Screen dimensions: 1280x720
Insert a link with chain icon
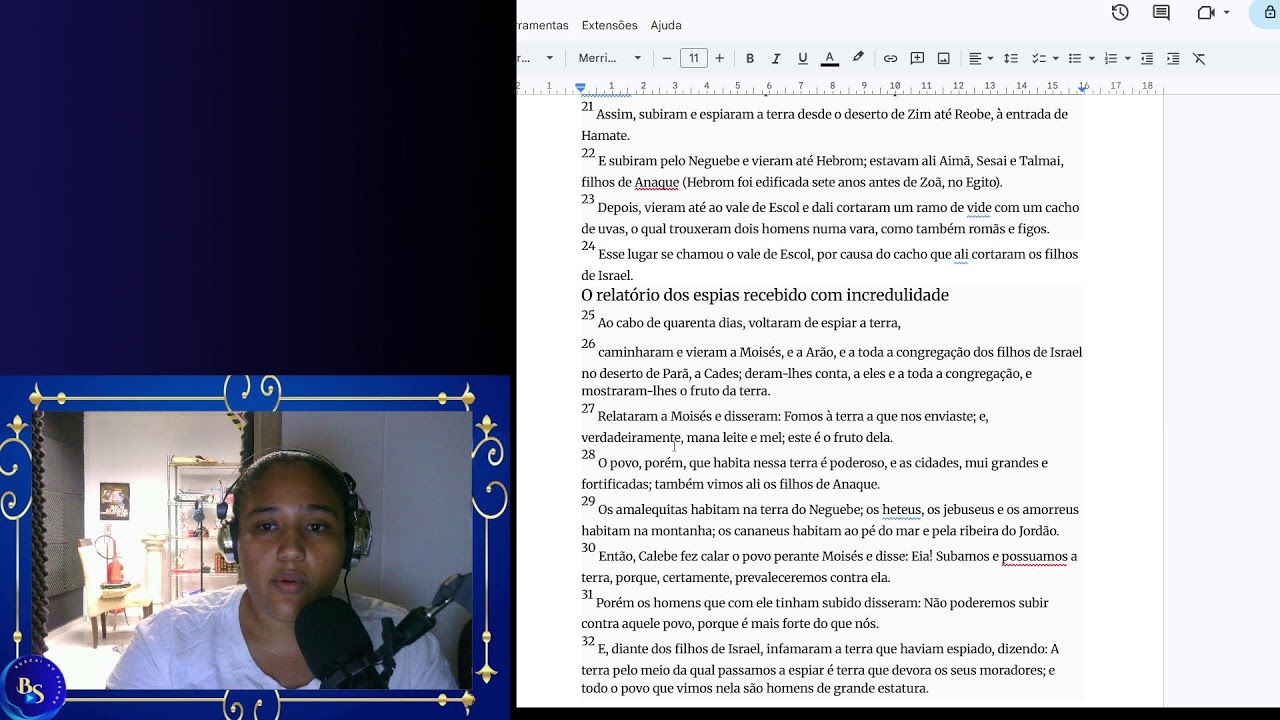(890, 58)
